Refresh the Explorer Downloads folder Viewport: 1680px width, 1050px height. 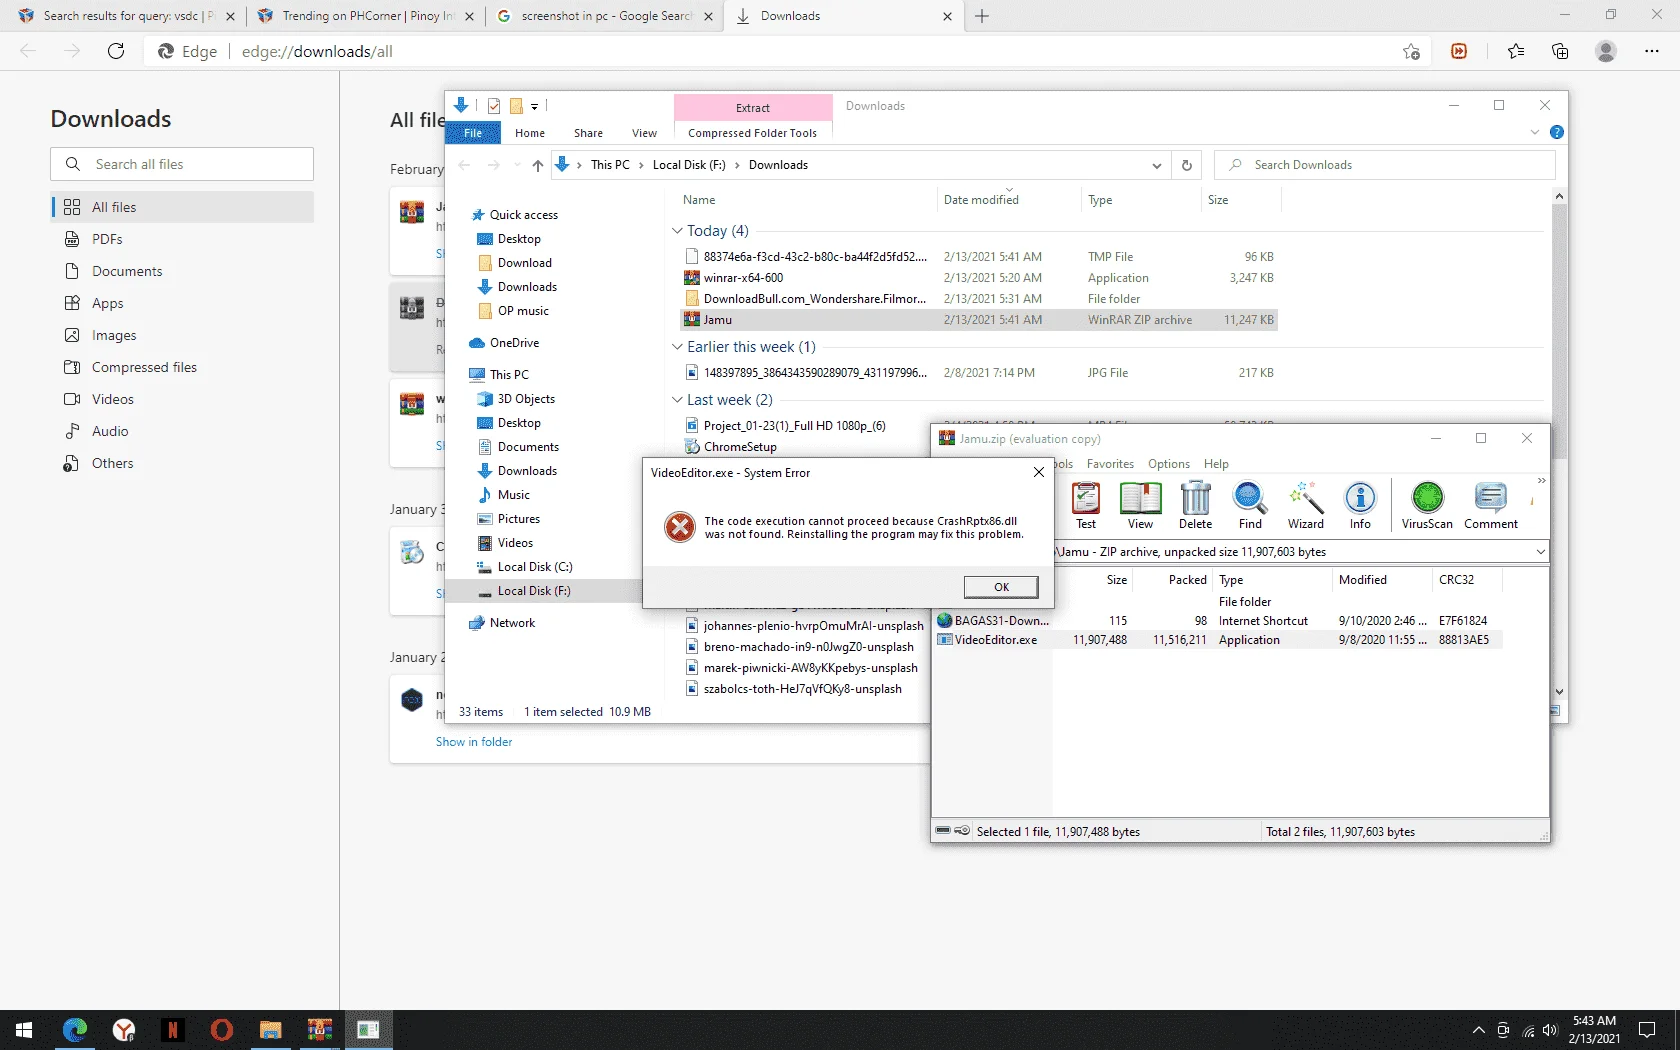[x=1187, y=166]
